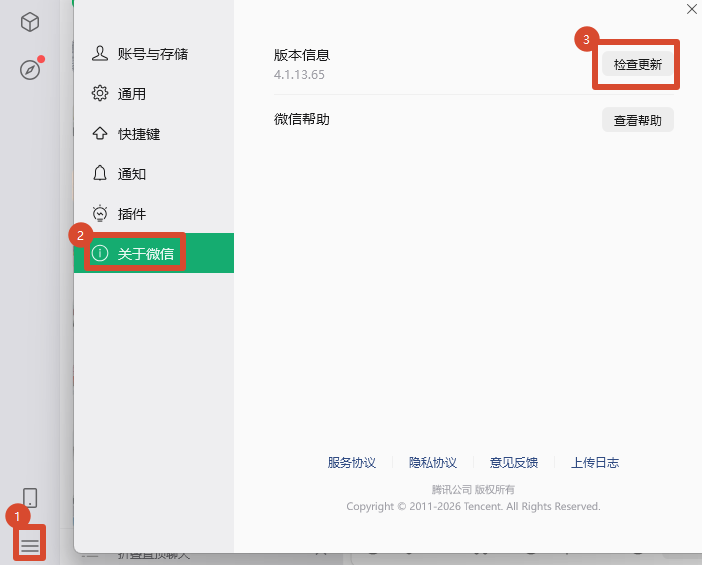Open the 隐私协议 link
The width and height of the screenshot is (702, 565).
point(432,462)
